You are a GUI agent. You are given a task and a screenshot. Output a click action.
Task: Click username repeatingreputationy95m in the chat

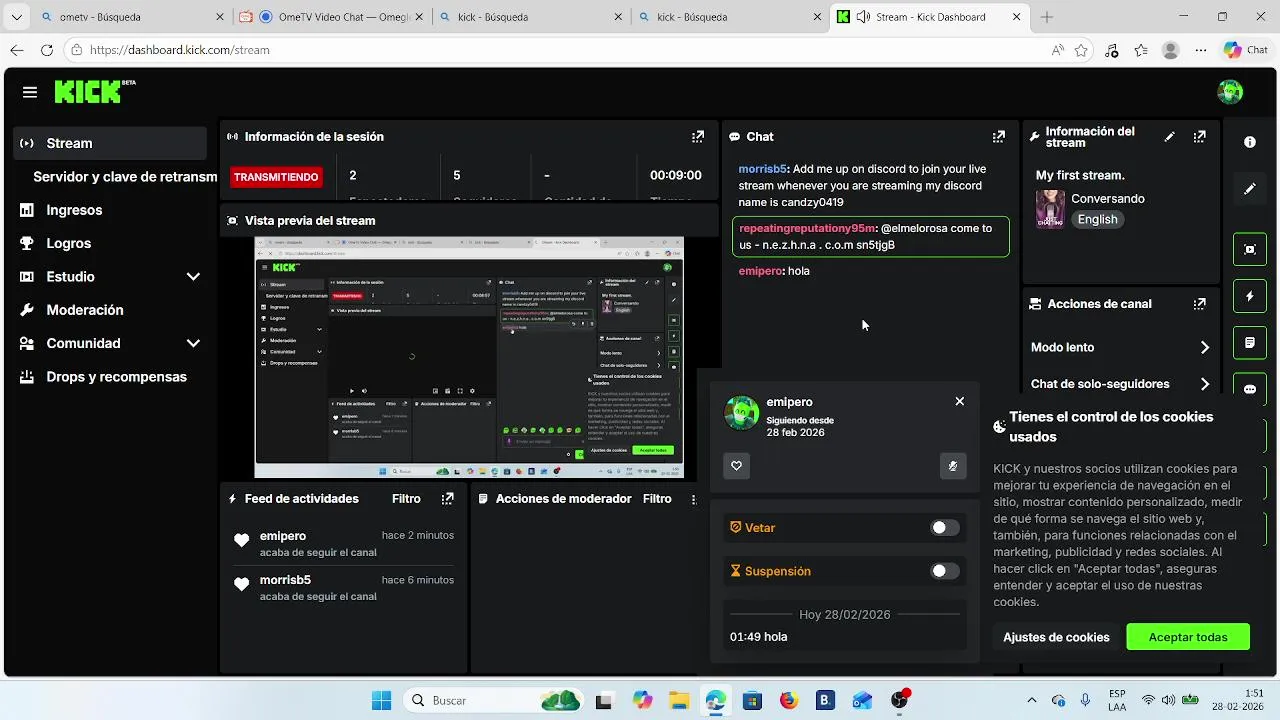point(807,228)
